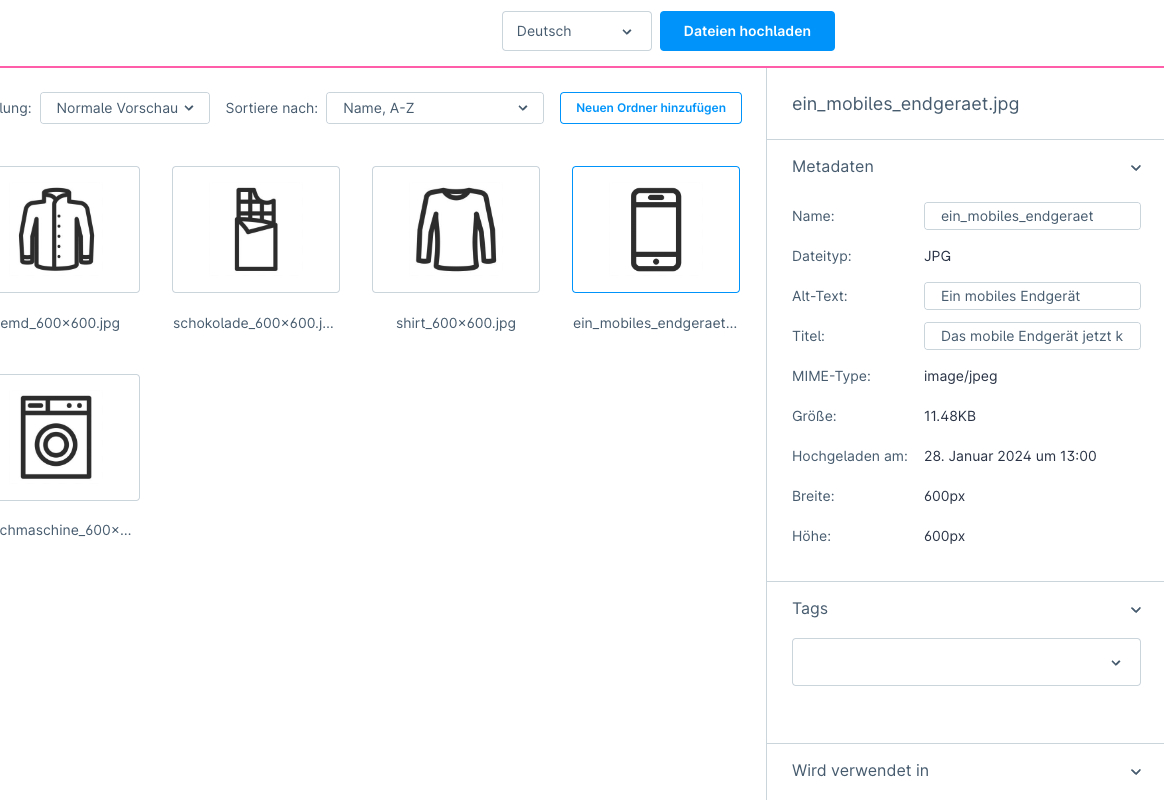Click the Dateien hochladen button
1164x800 pixels.
747,31
